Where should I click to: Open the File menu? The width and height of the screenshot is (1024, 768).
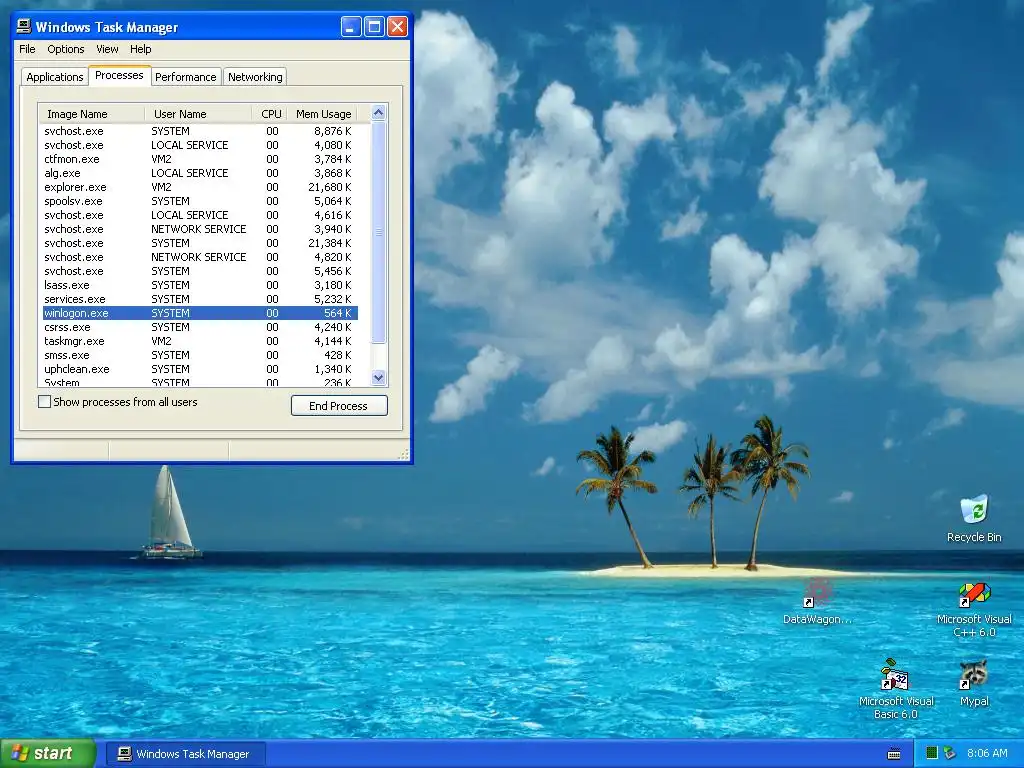point(27,49)
